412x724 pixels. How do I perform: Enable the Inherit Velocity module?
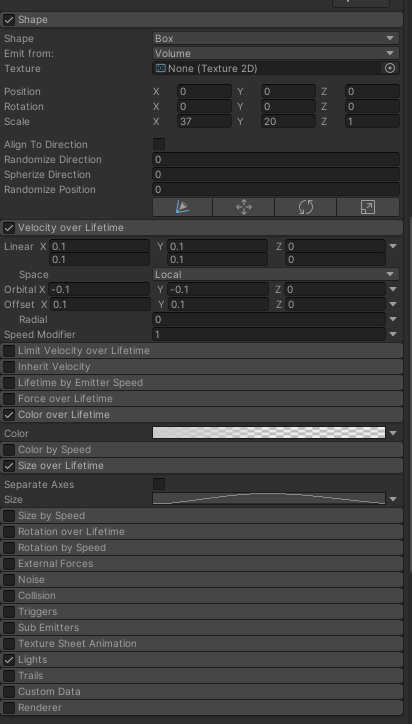(9, 367)
